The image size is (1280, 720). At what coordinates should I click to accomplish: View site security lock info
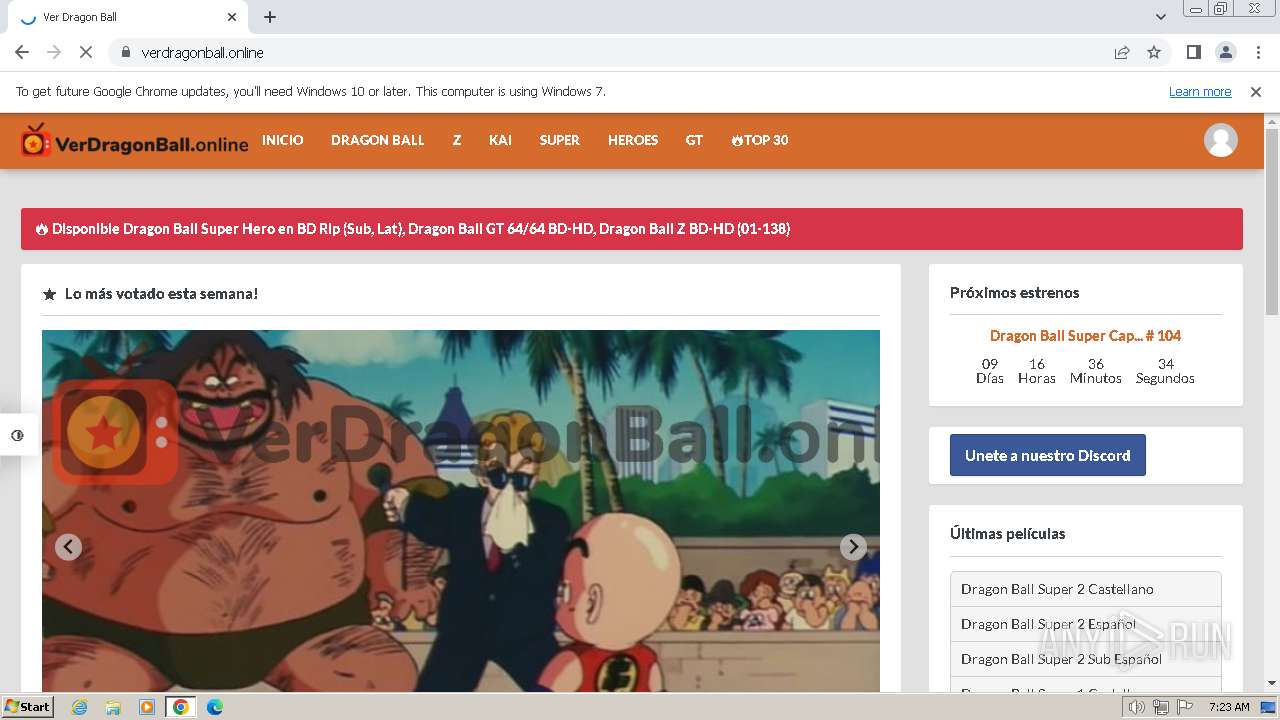tap(125, 52)
